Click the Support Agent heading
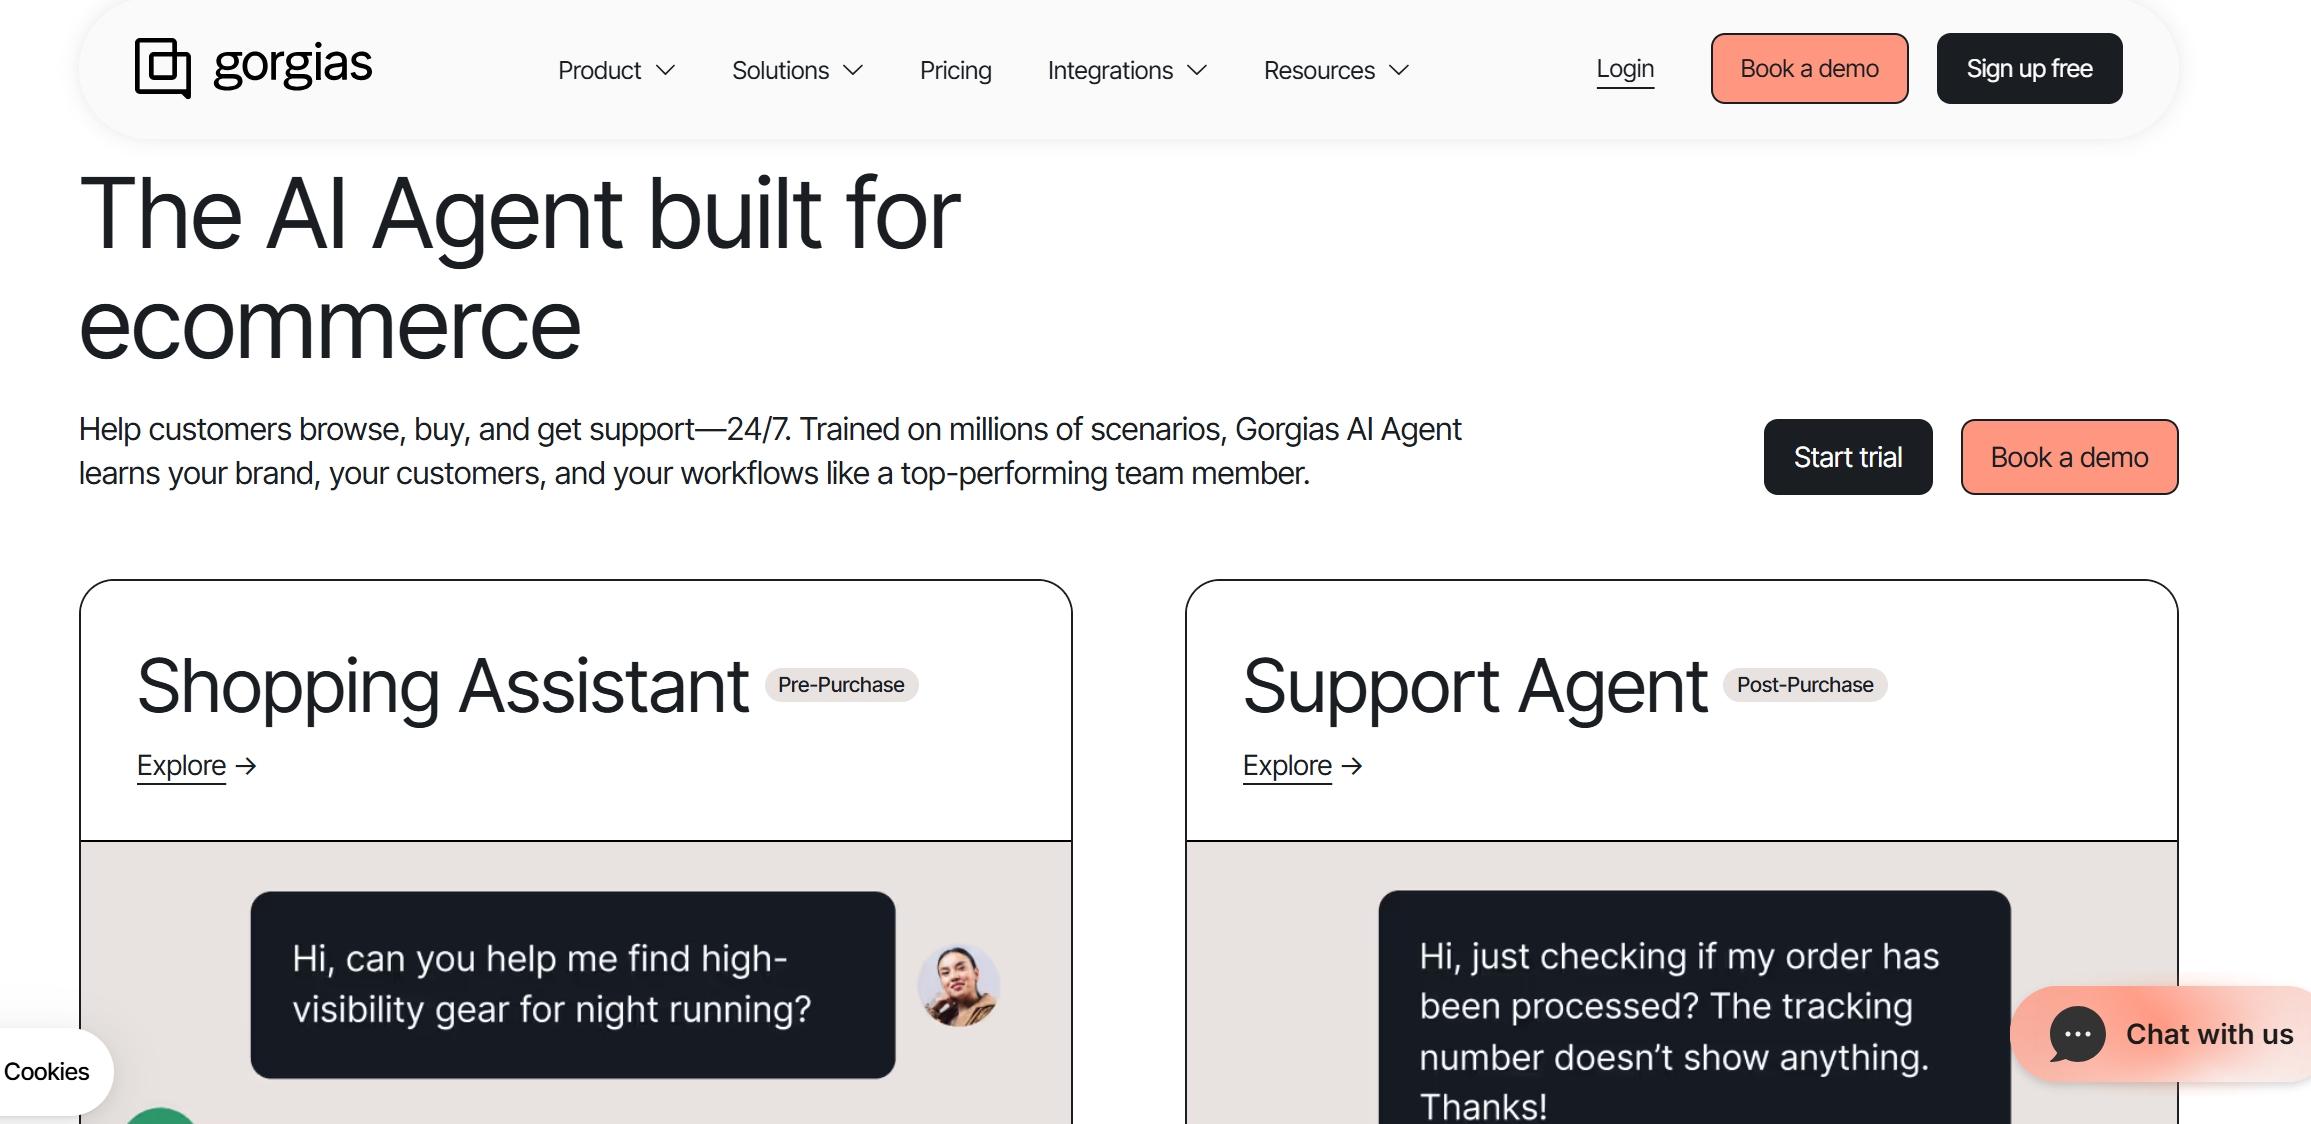2311x1124 pixels. click(x=1475, y=687)
